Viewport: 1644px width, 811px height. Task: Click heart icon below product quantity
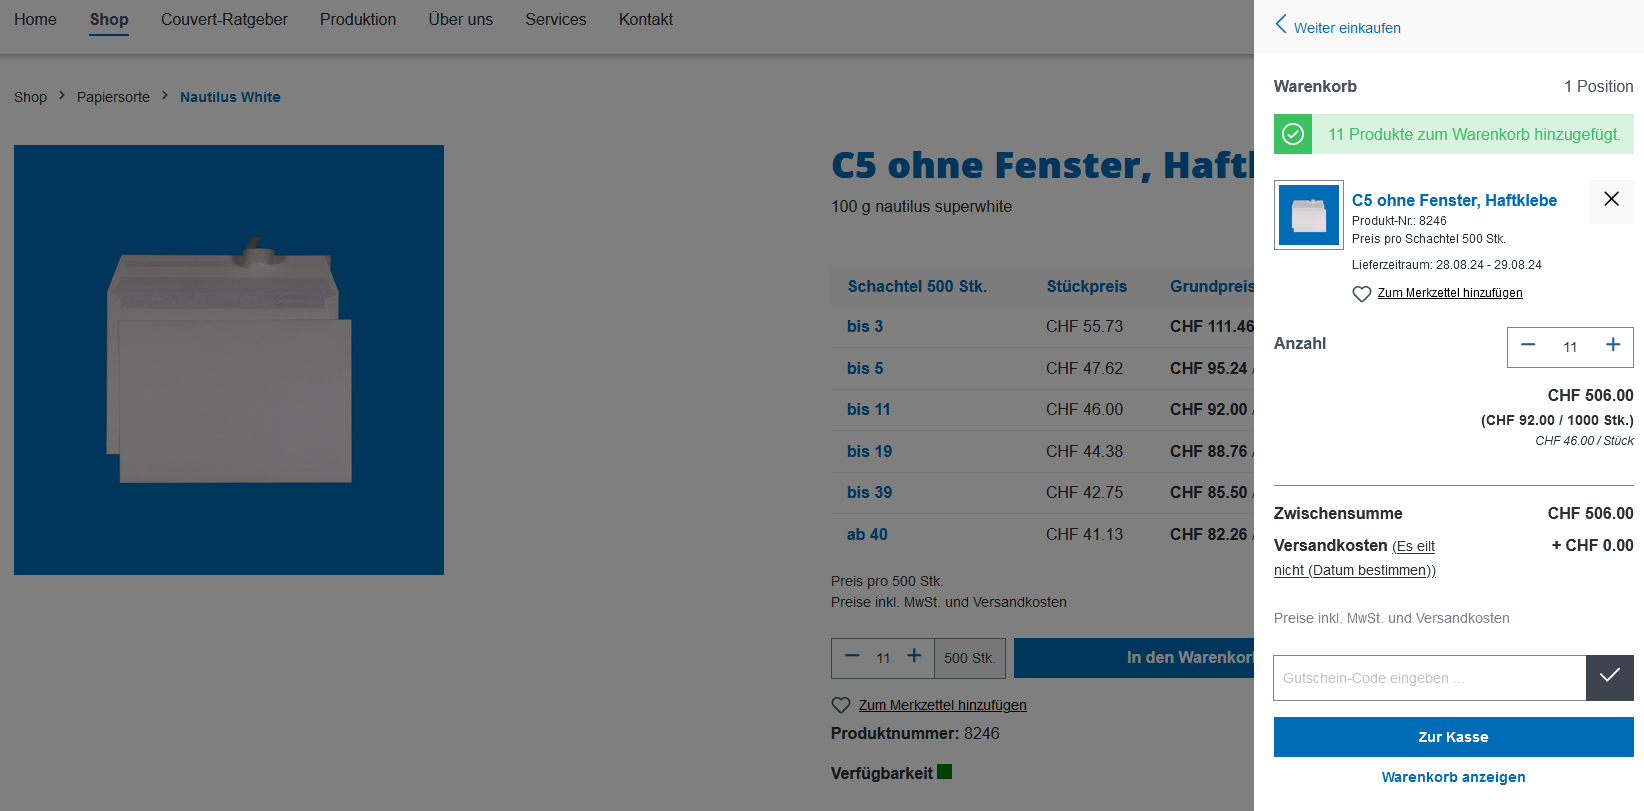click(x=841, y=705)
